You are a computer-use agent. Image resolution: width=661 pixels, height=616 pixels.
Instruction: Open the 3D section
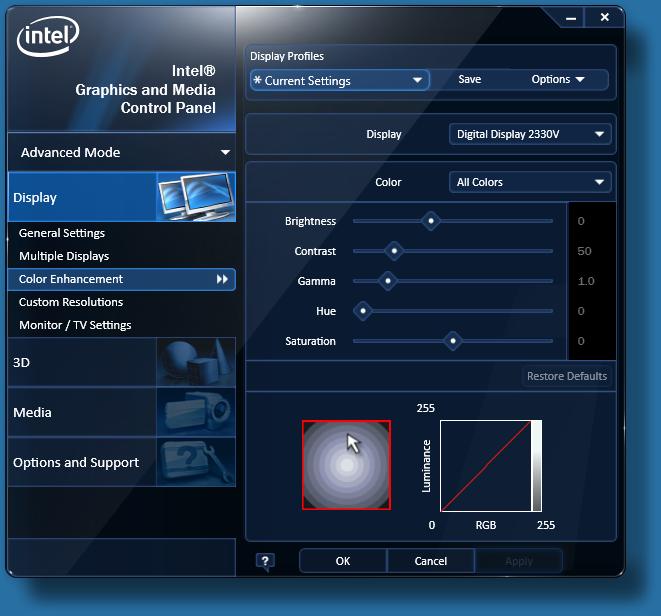pyautogui.click(x=121, y=362)
